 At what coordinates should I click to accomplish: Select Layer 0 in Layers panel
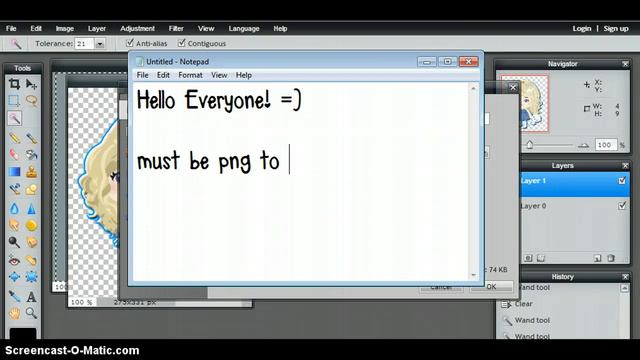575,206
